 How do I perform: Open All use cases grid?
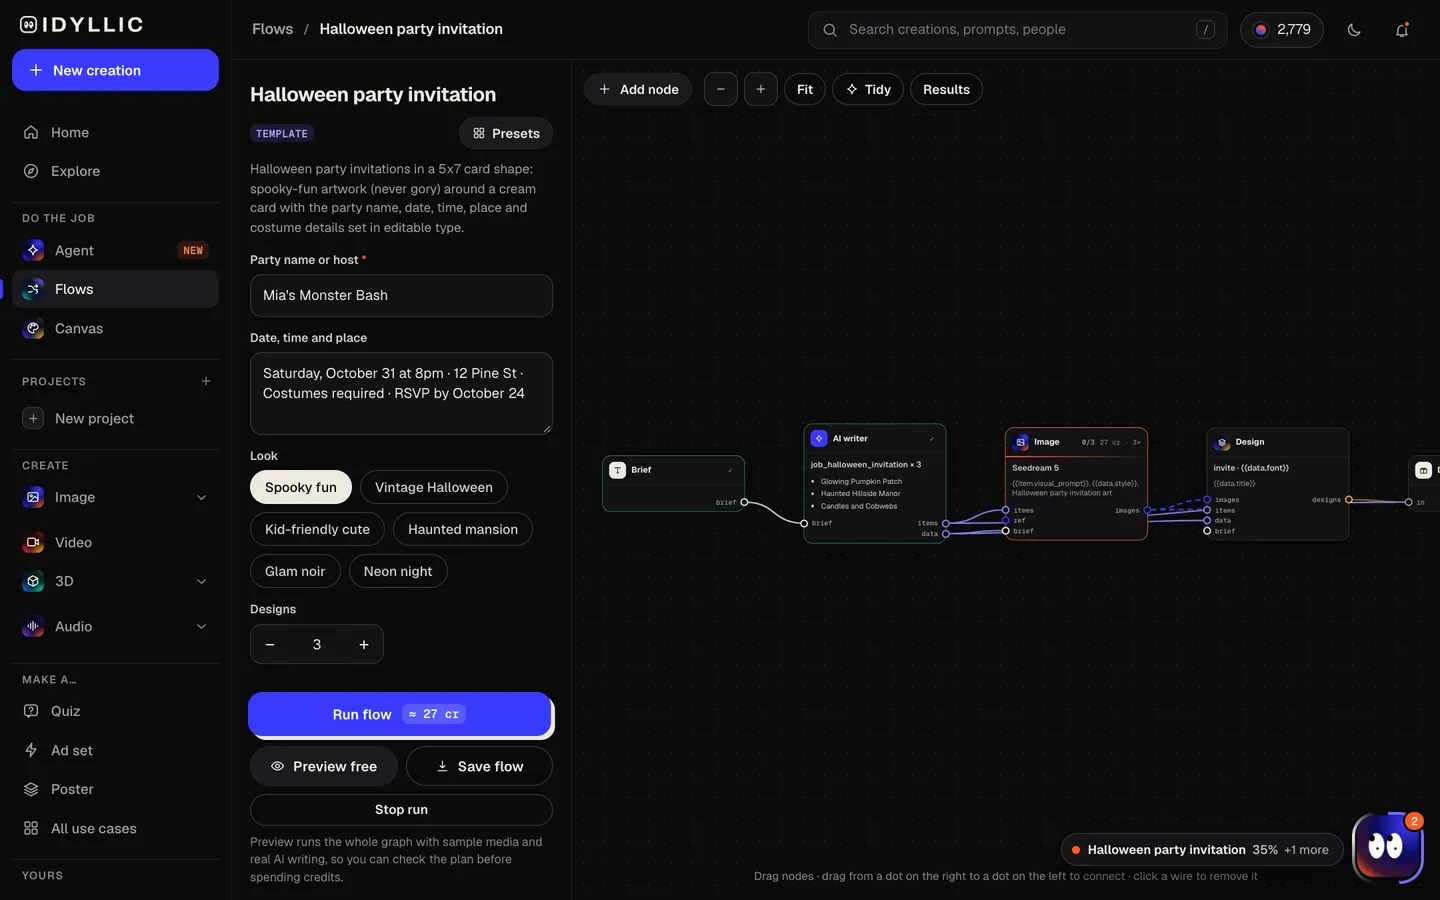[115, 828]
